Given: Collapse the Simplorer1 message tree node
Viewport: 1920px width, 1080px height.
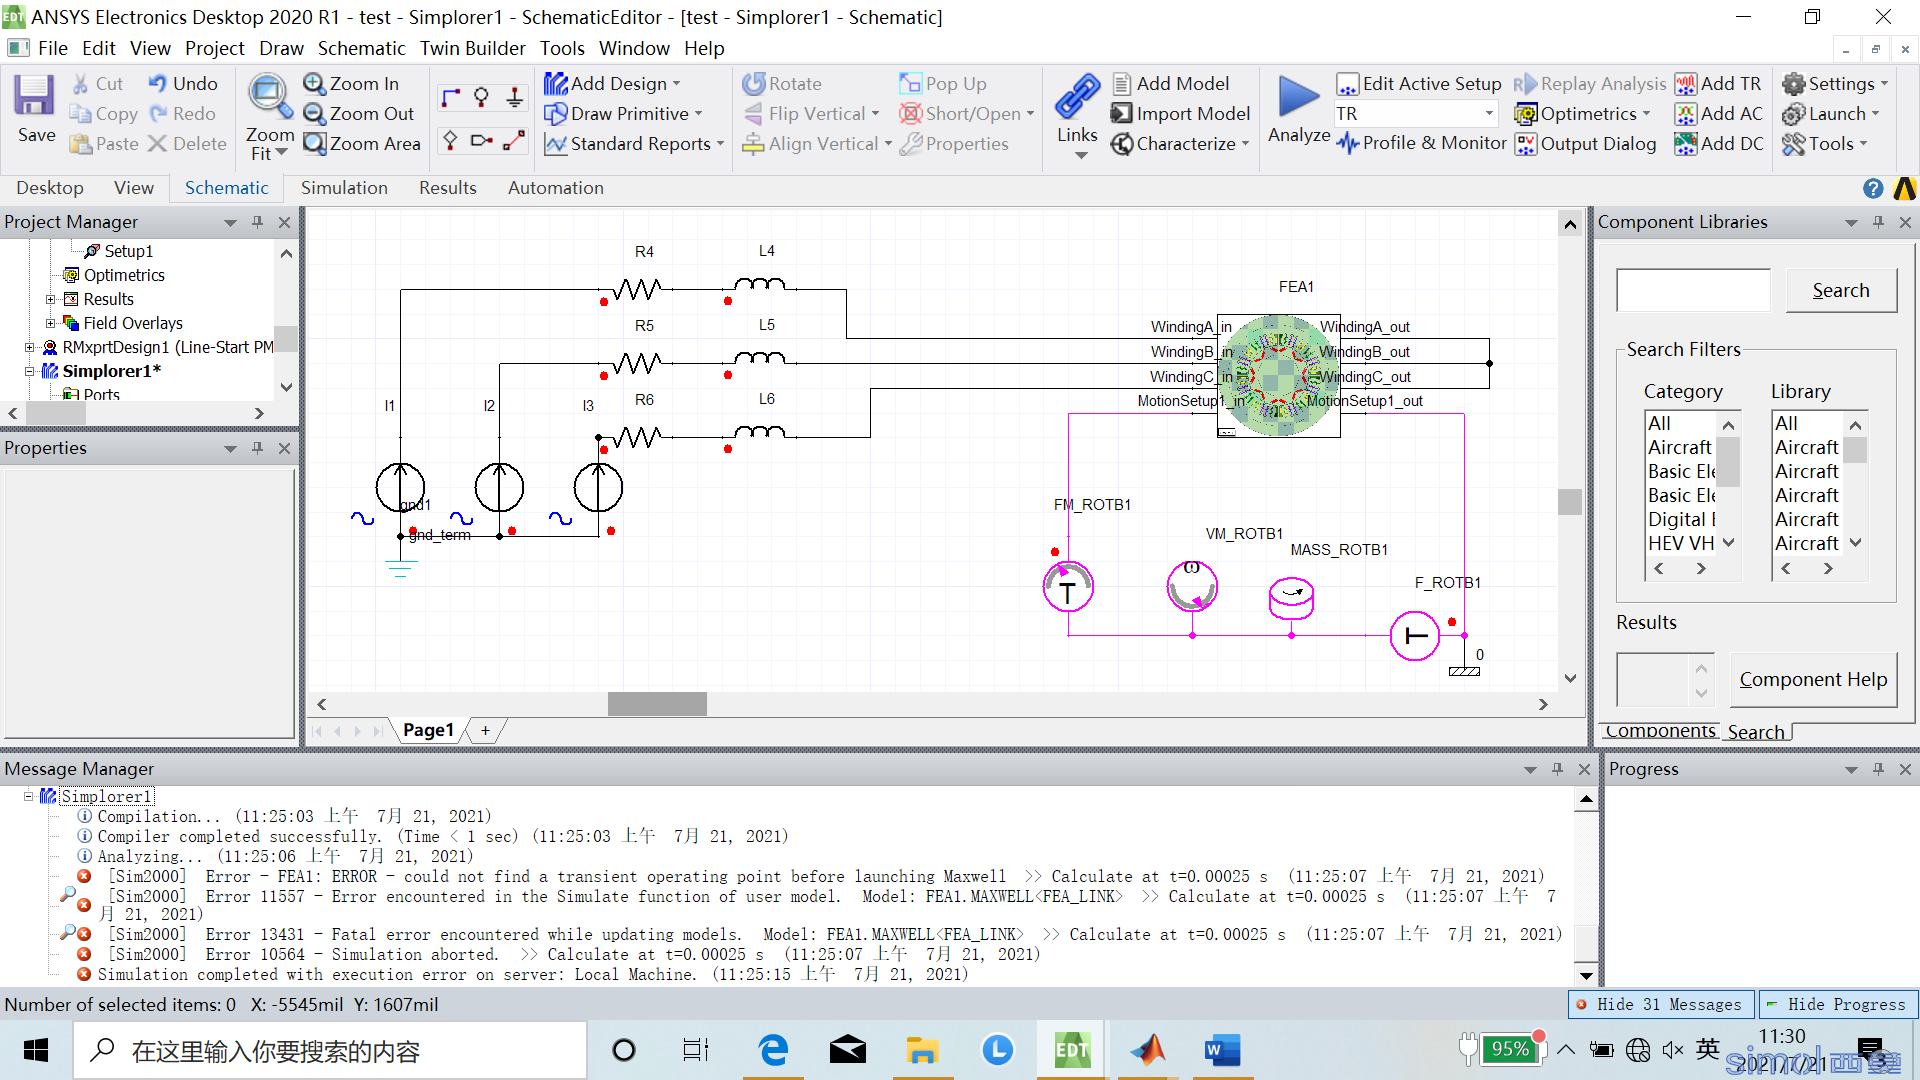Looking at the screenshot, I should tap(29, 796).
